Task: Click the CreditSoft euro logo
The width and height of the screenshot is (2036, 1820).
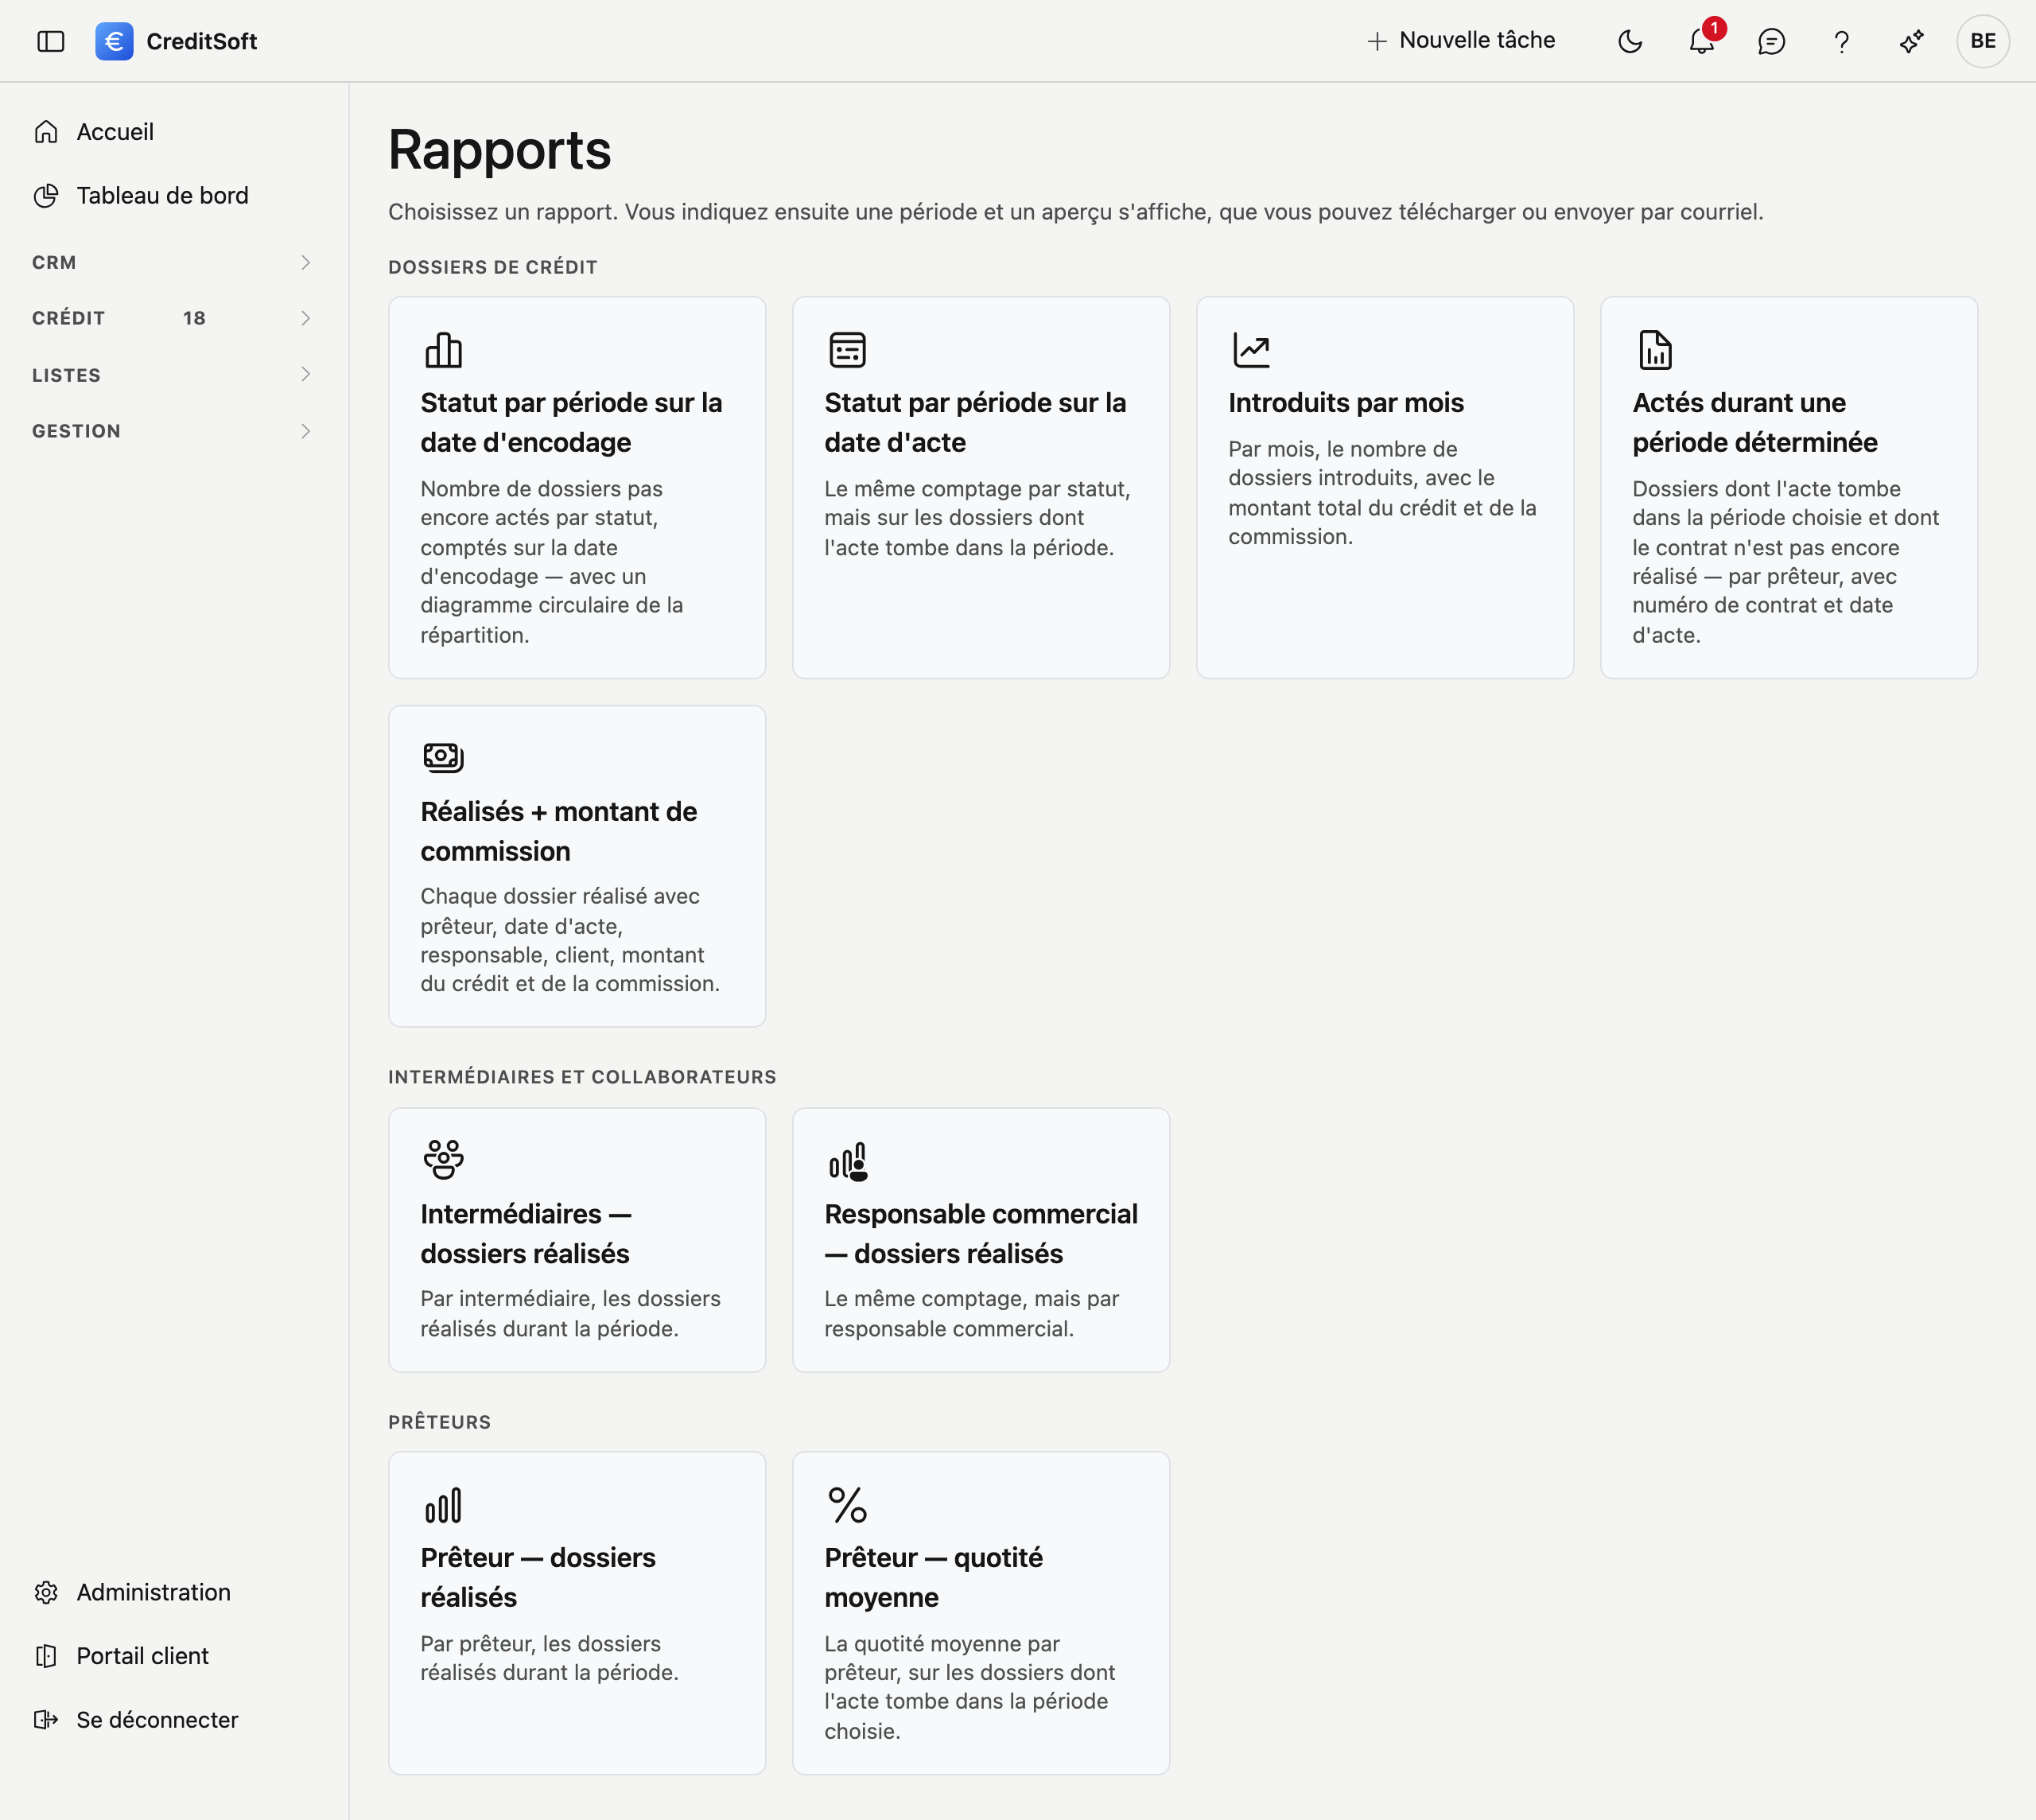Action: [114, 41]
